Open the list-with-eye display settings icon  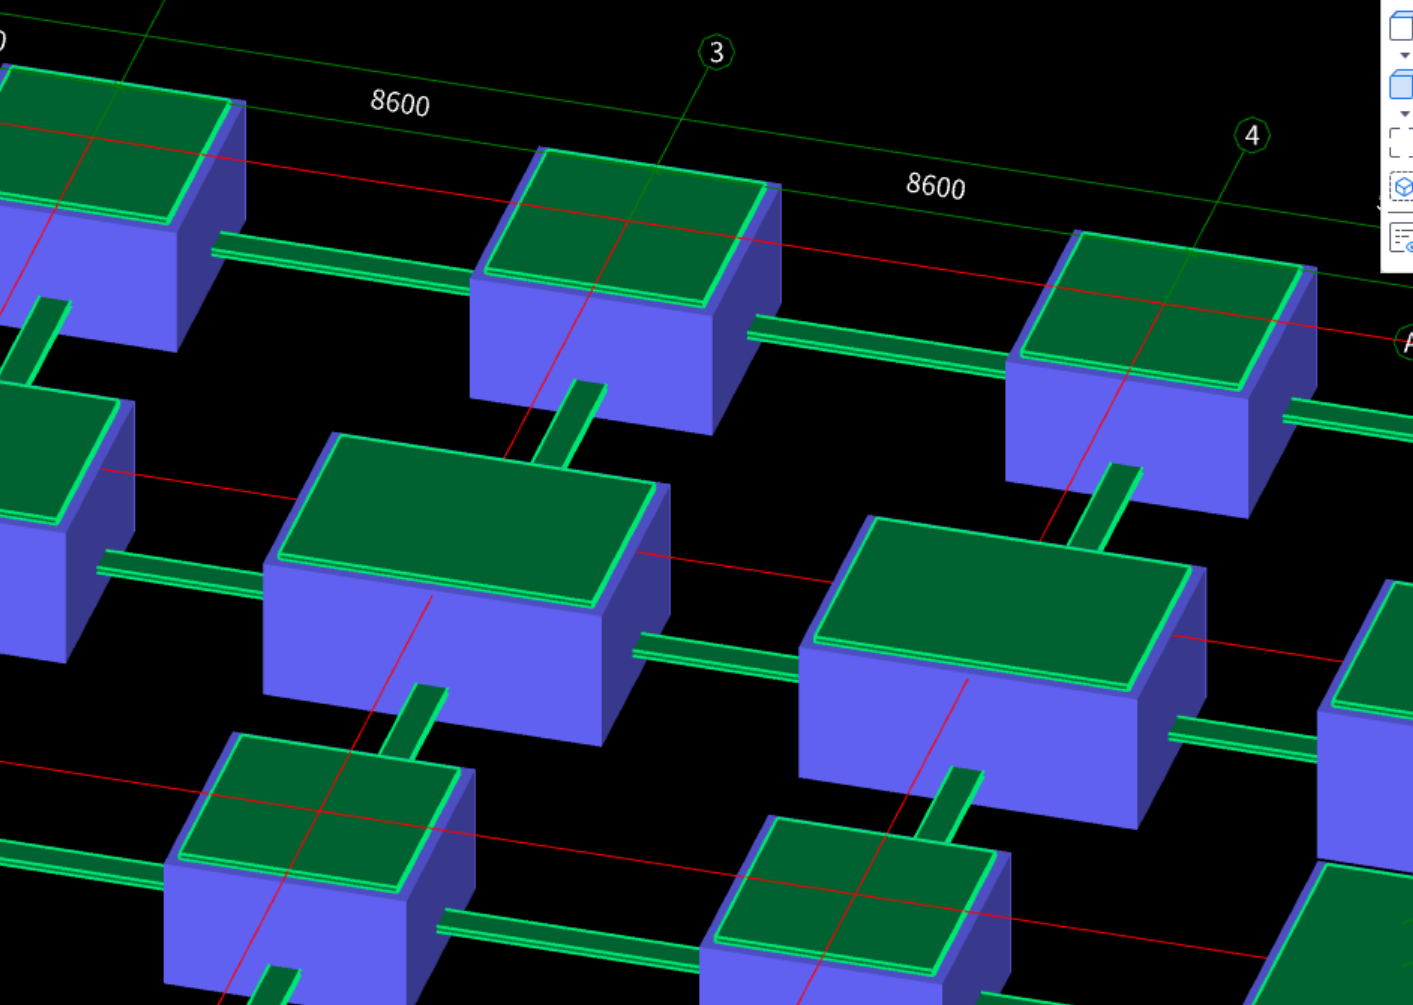[x=1402, y=239]
